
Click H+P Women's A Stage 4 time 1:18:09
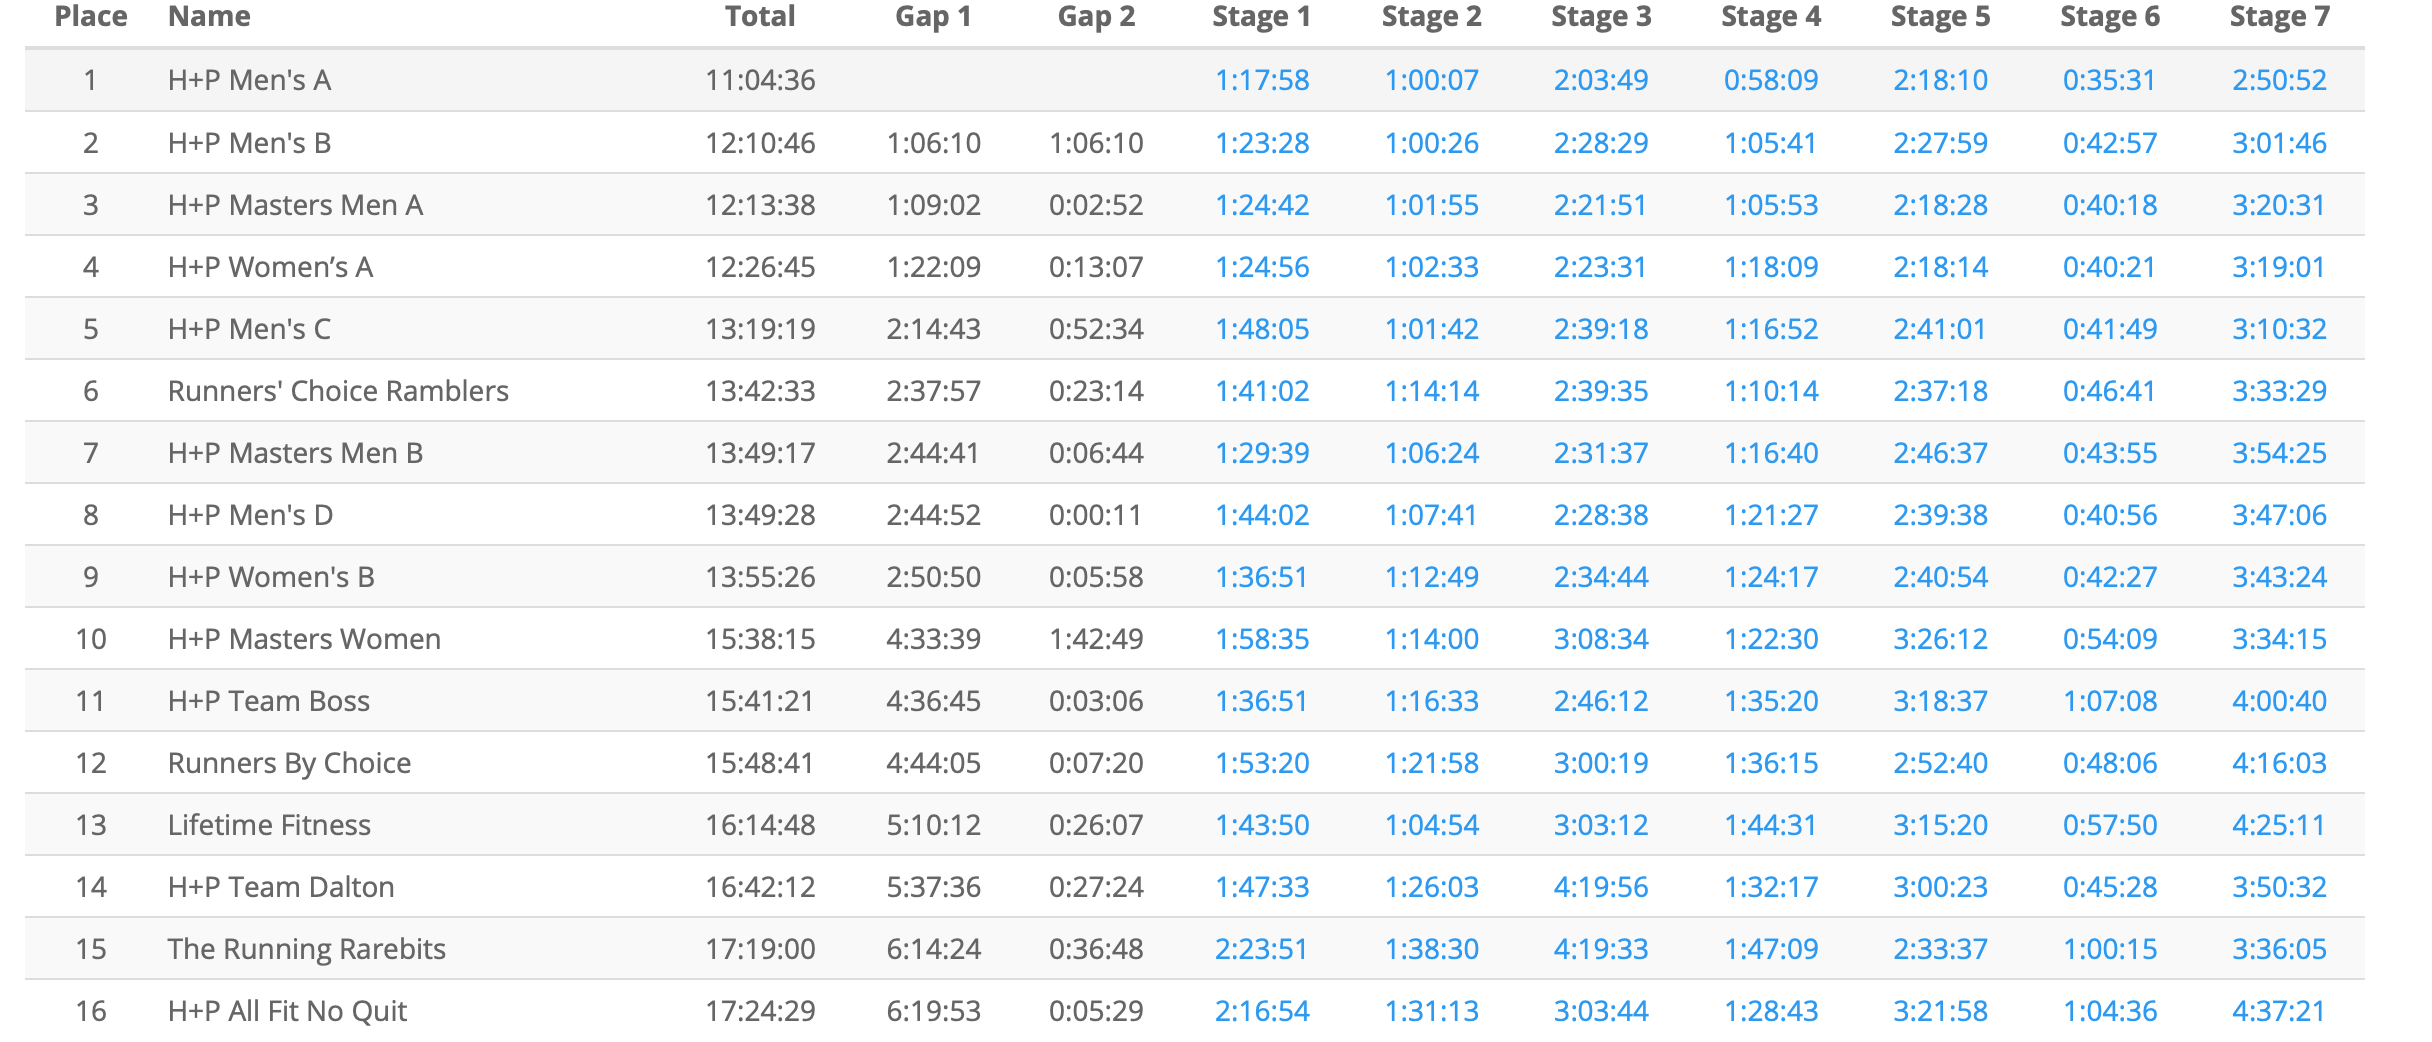click(x=1770, y=267)
